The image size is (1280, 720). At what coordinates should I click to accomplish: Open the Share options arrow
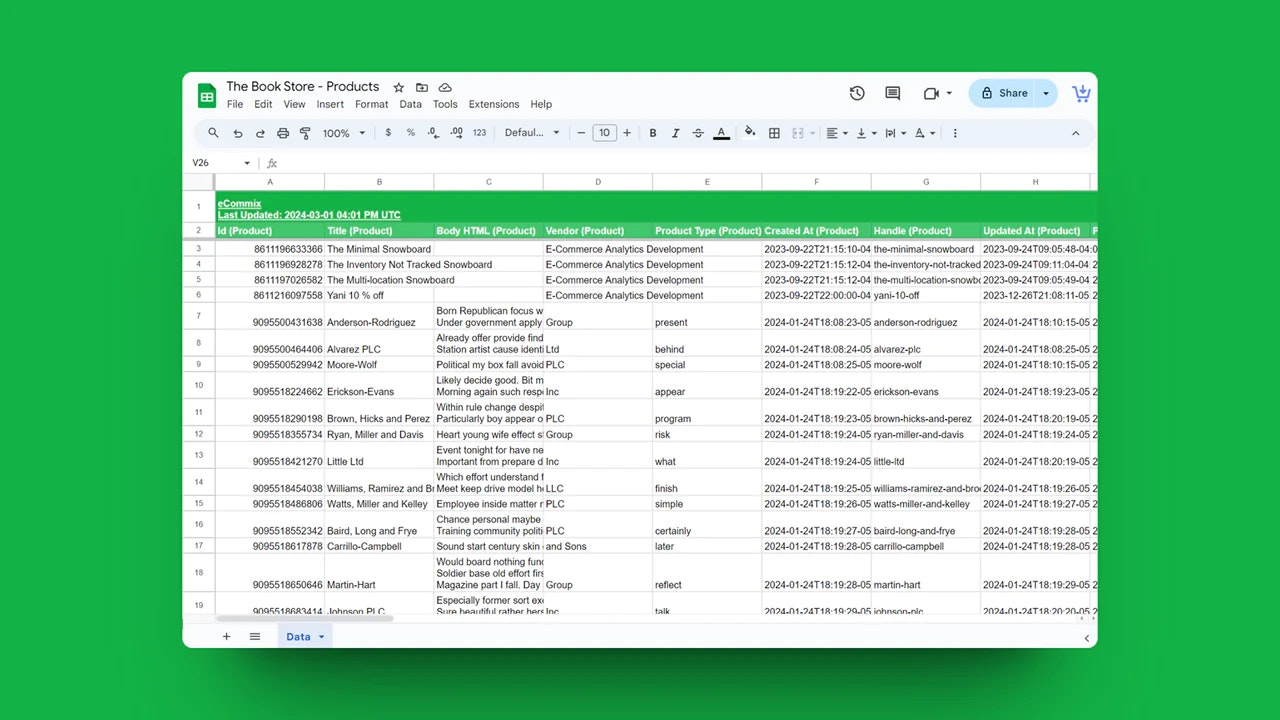pos(1046,93)
